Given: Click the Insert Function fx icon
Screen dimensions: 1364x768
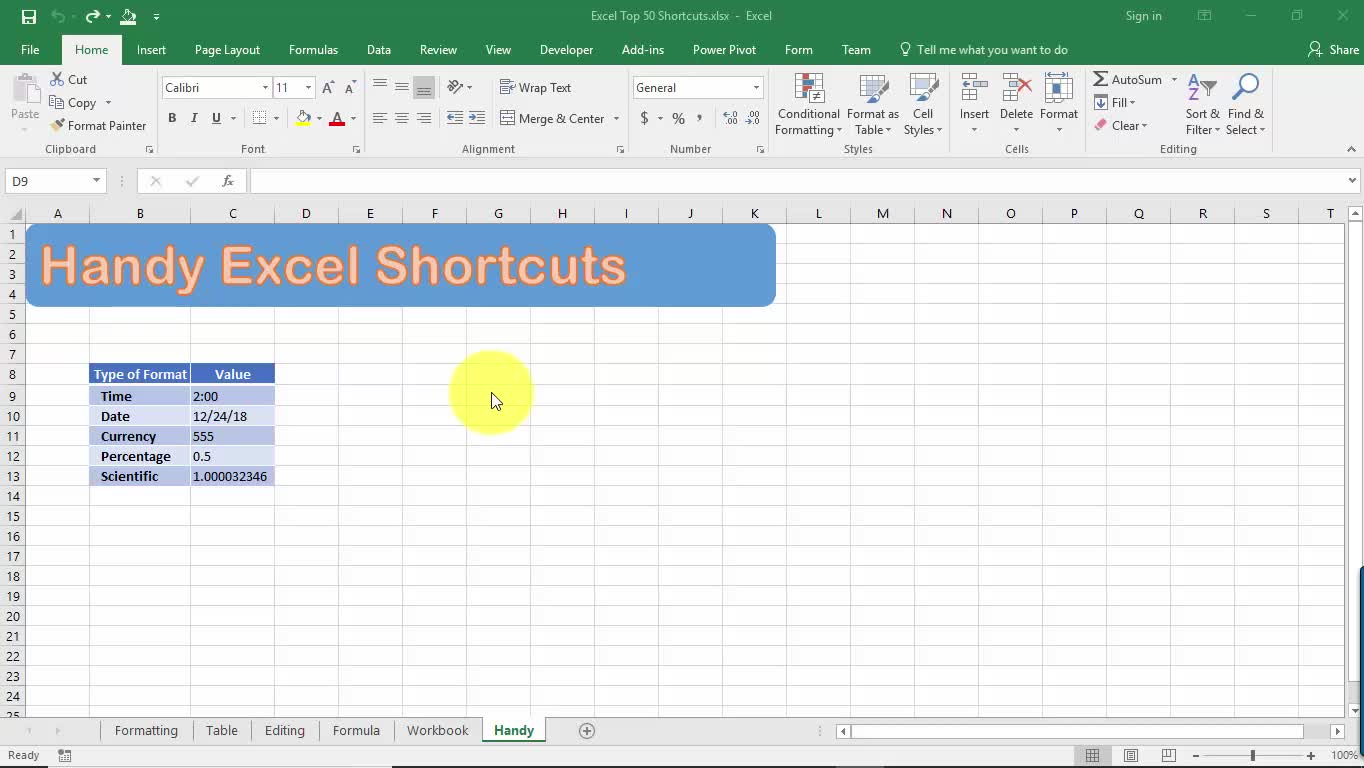Looking at the screenshot, I should pyautogui.click(x=228, y=181).
